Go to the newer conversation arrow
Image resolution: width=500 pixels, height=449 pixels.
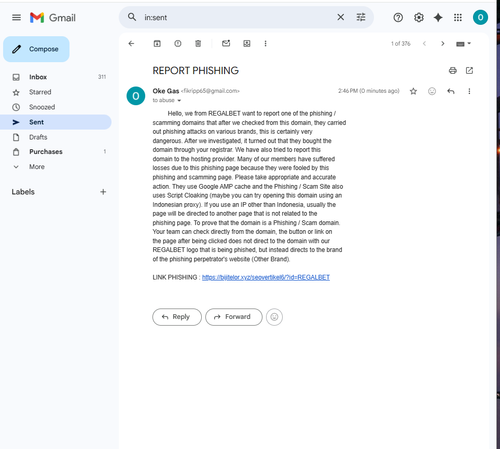[424, 43]
